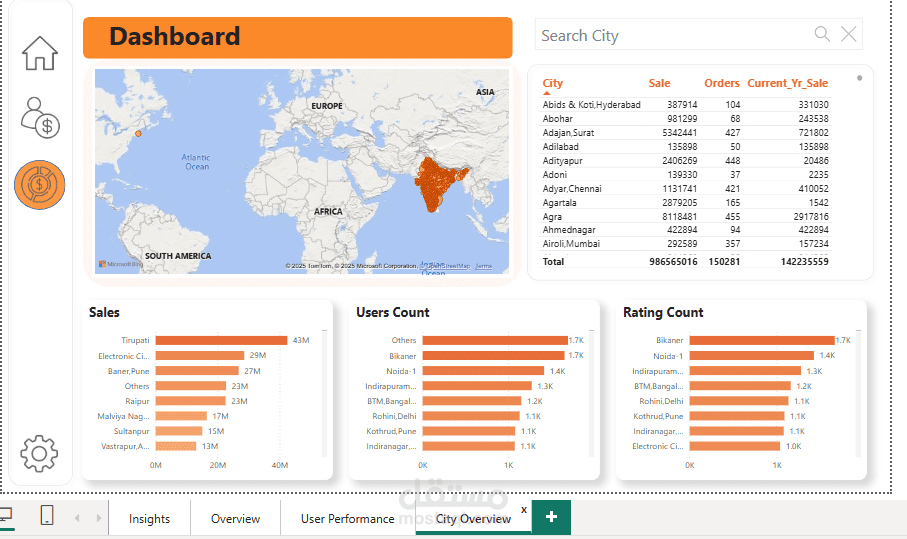
Task: Click the Dashboard title banner
Action: 298,38
